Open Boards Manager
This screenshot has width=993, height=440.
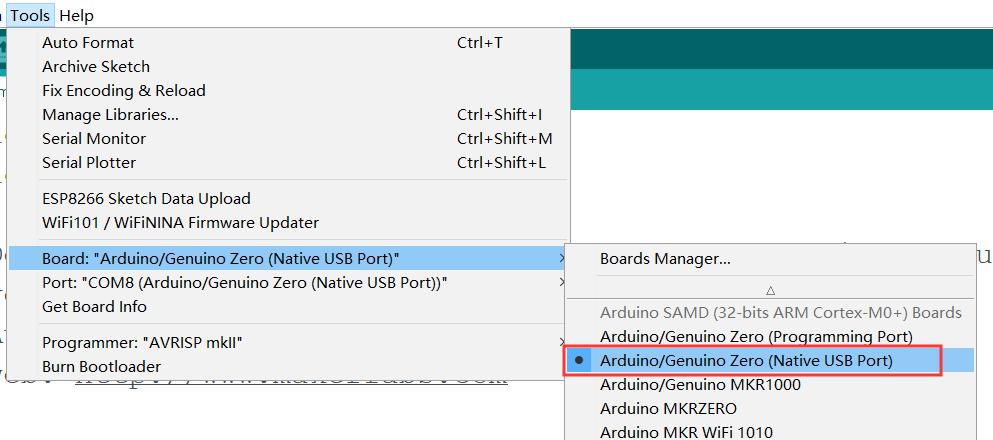[x=665, y=259]
